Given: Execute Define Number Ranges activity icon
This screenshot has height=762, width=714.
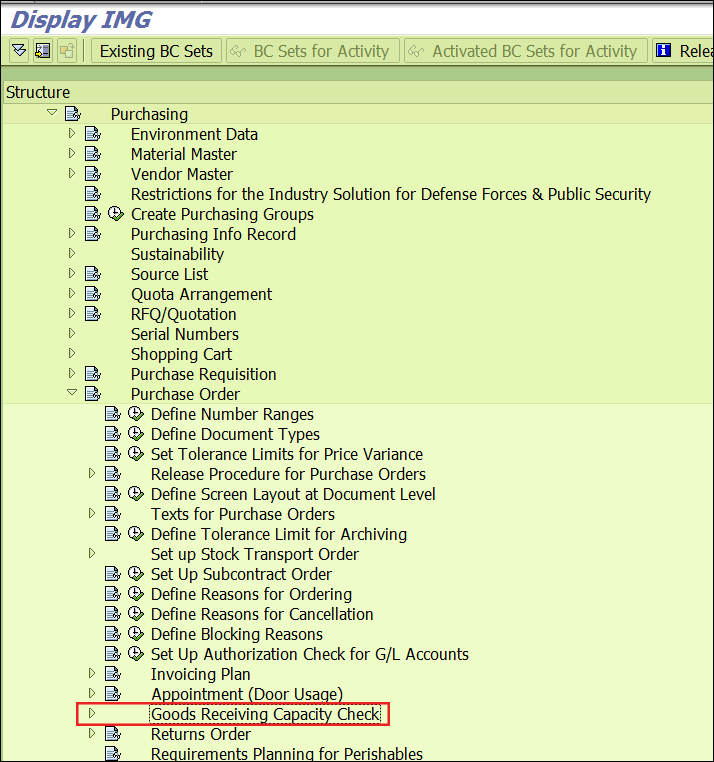Looking at the screenshot, I should (x=136, y=414).
